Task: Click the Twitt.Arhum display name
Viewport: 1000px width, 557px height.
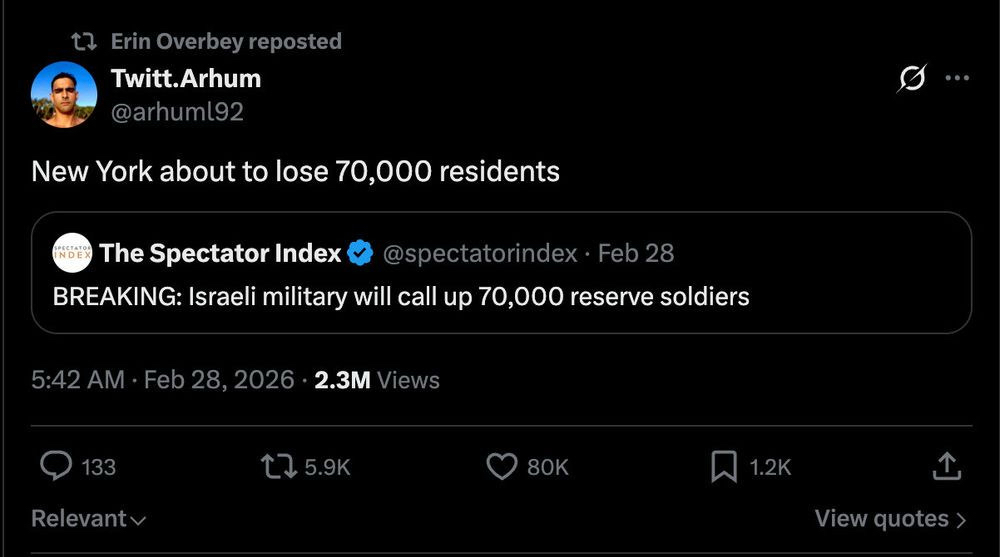Action: click(185, 78)
